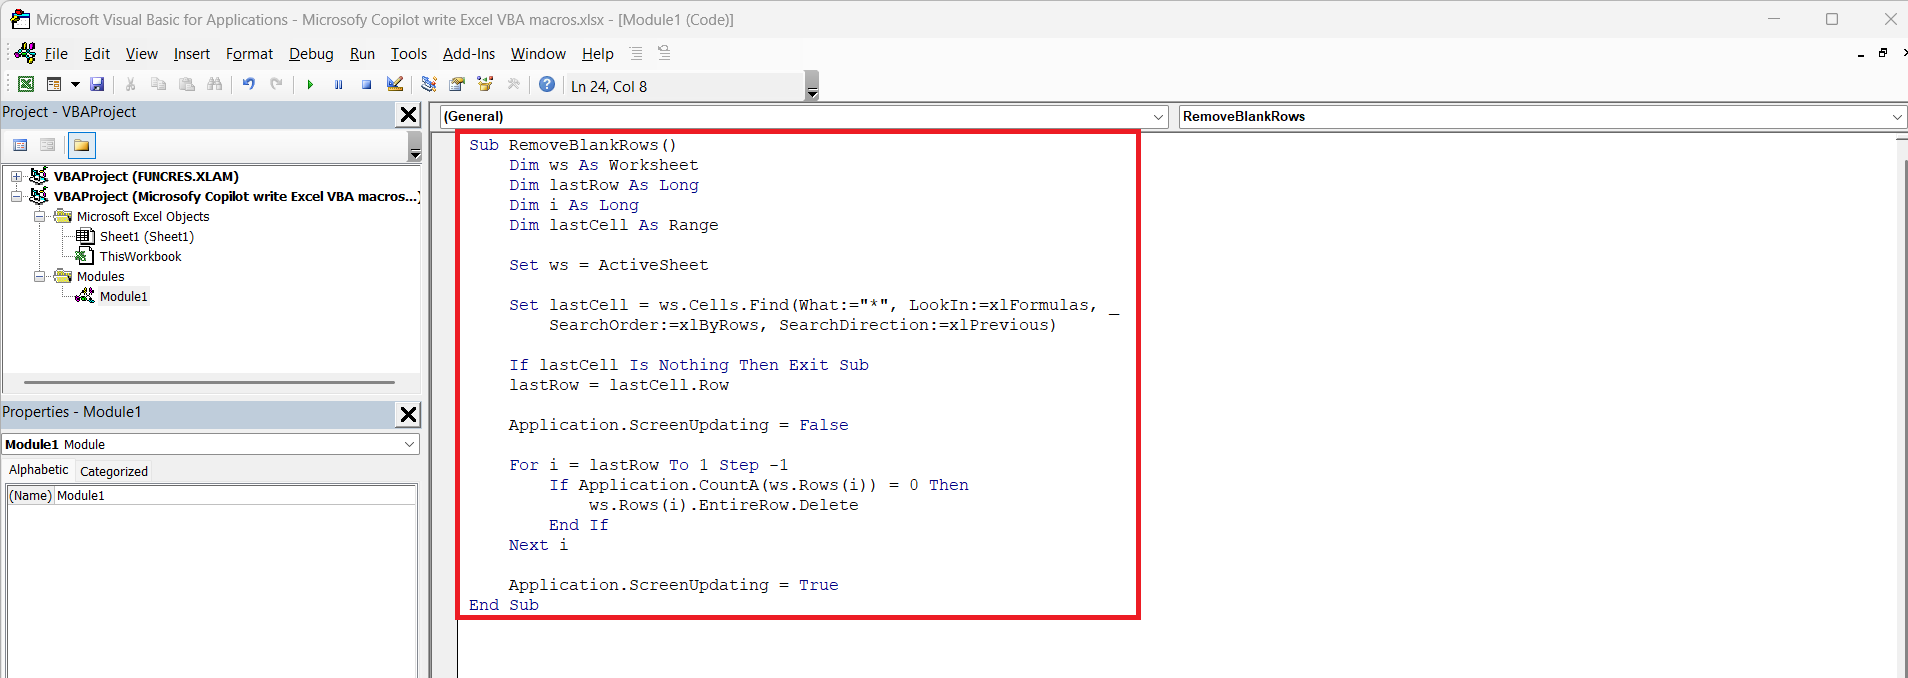Open the Edit menu
The width and height of the screenshot is (1908, 678).
click(x=97, y=54)
